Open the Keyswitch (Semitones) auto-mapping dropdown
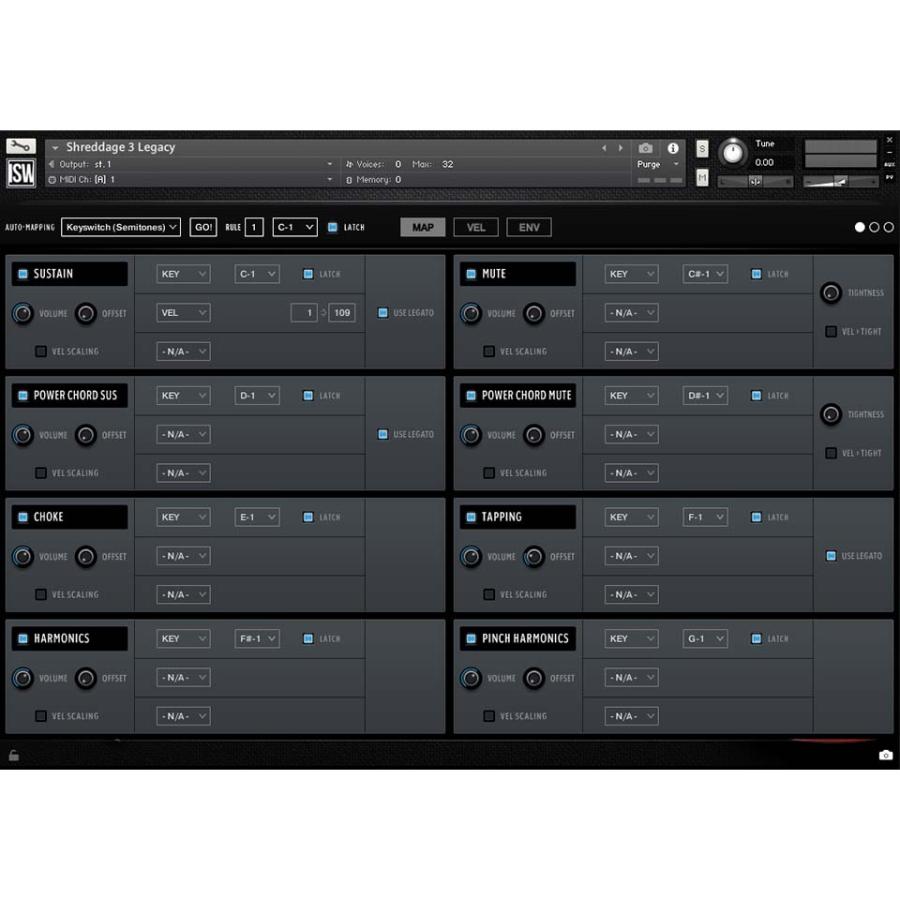 [121, 227]
